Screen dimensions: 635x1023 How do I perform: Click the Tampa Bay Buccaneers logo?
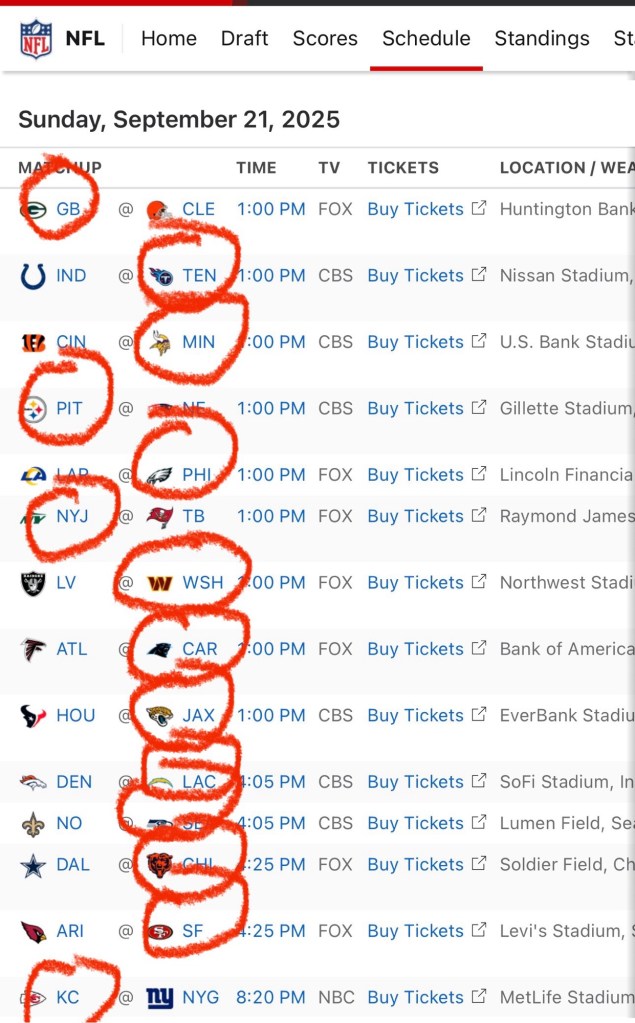pyautogui.click(x=159, y=517)
